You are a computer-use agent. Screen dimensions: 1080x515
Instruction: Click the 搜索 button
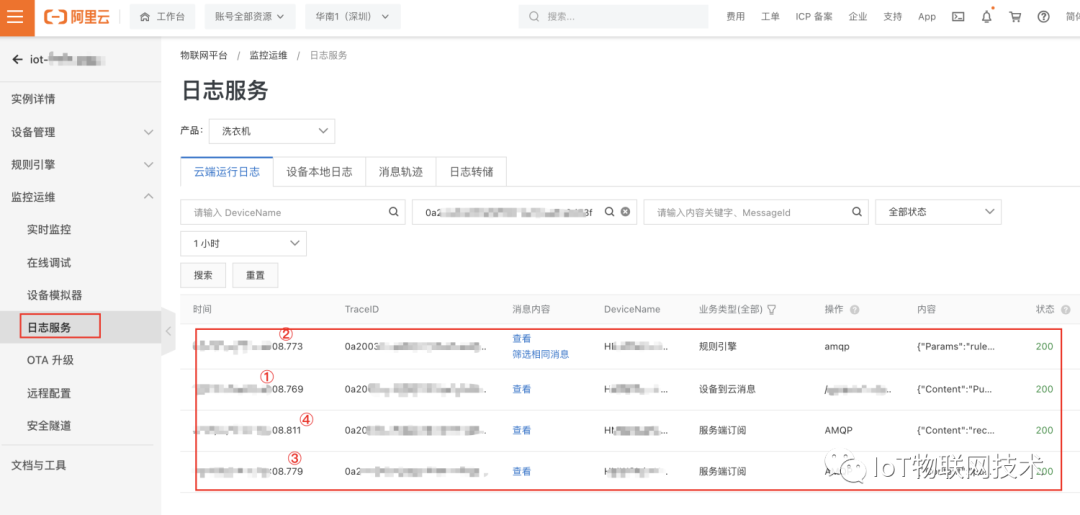click(x=203, y=275)
